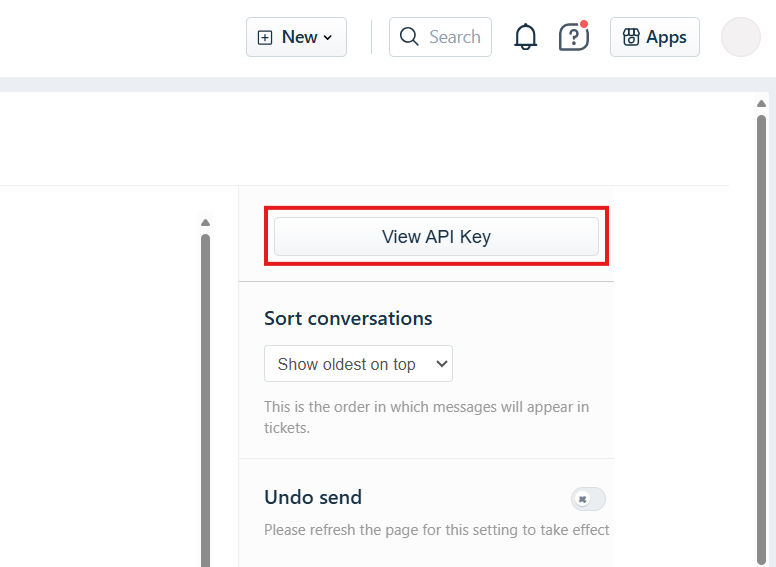Click the magnifying glass search icon
Screen dimensions: 776x567
pyautogui.click(x=409, y=37)
